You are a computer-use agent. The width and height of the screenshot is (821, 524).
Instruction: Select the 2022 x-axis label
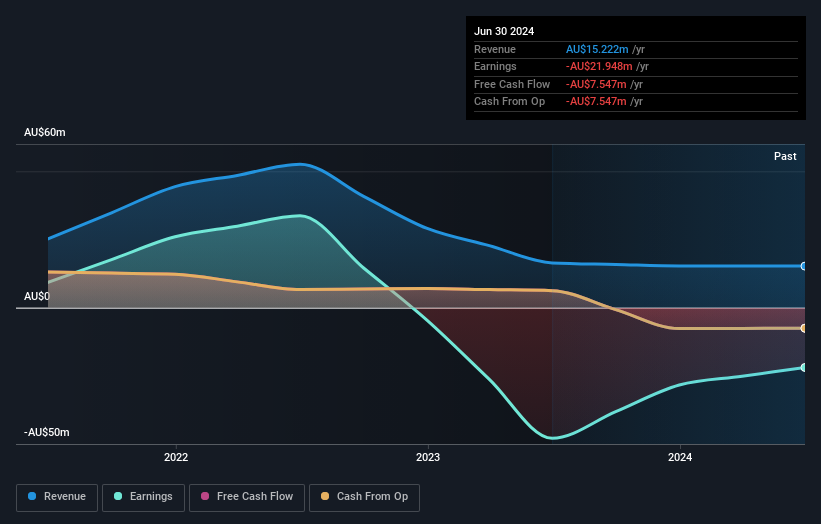(x=176, y=457)
